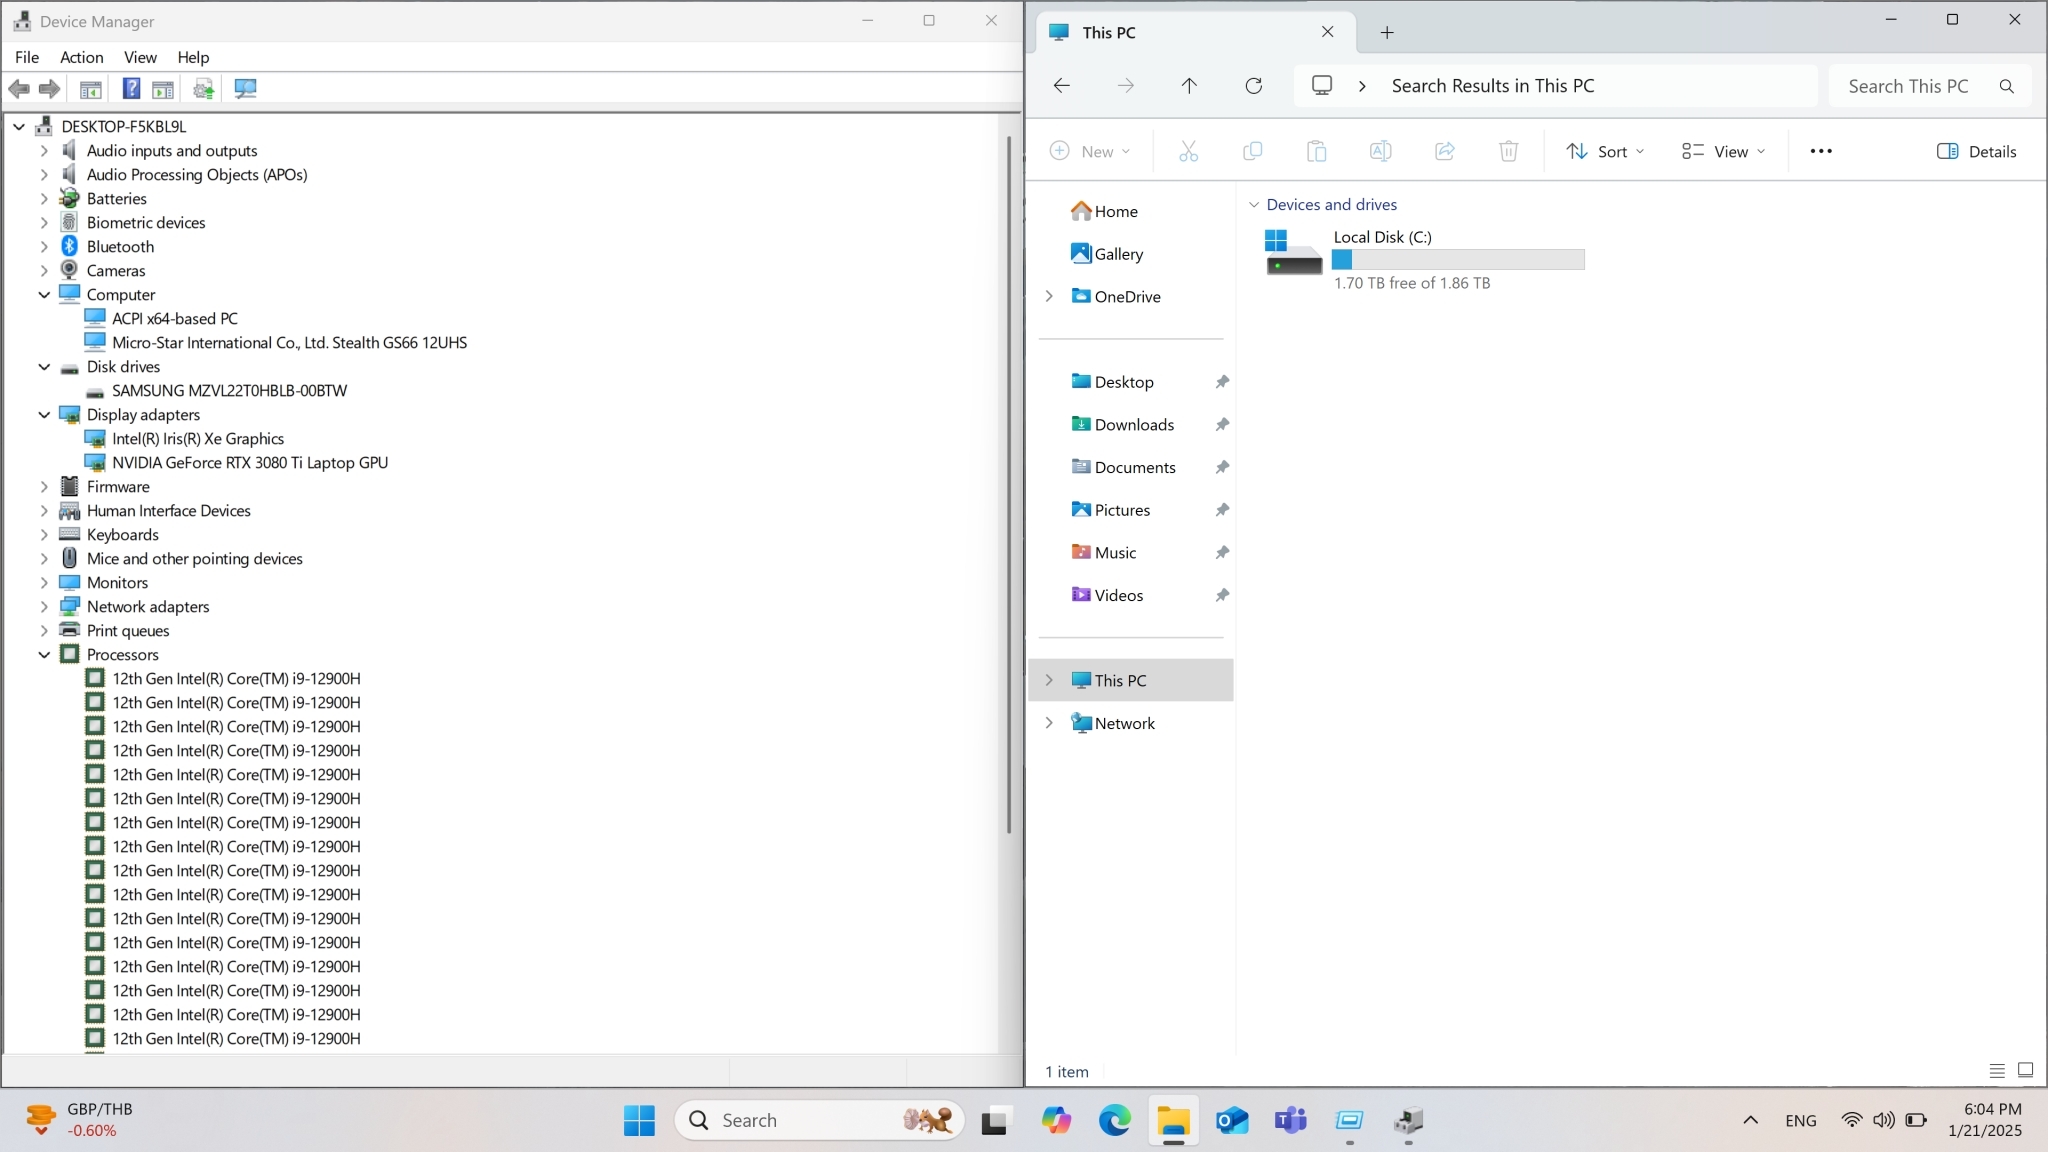Click the Update device driver toolbar icon
2048x1152 pixels.
coord(204,89)
